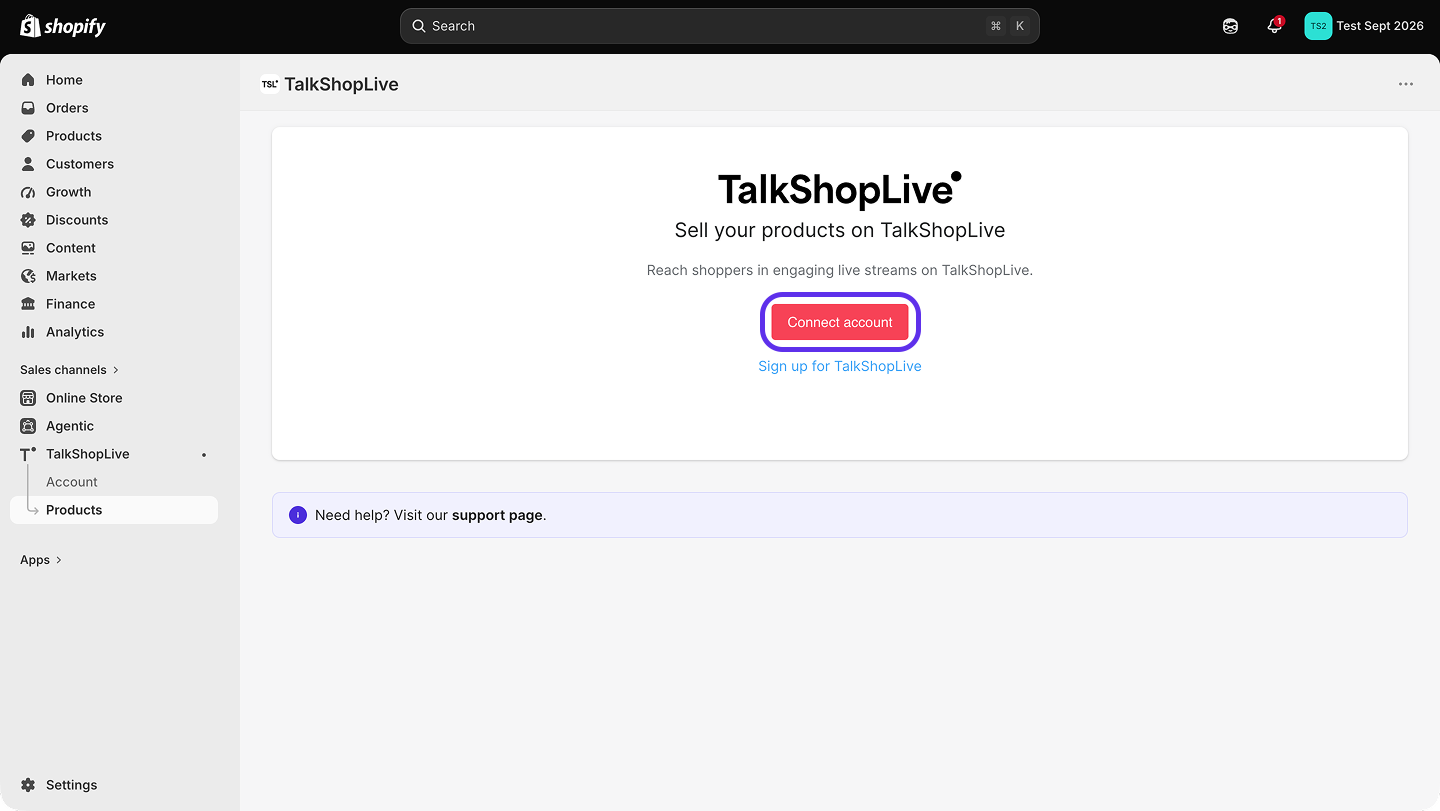Expand the Sales channels section

(69, 370)
